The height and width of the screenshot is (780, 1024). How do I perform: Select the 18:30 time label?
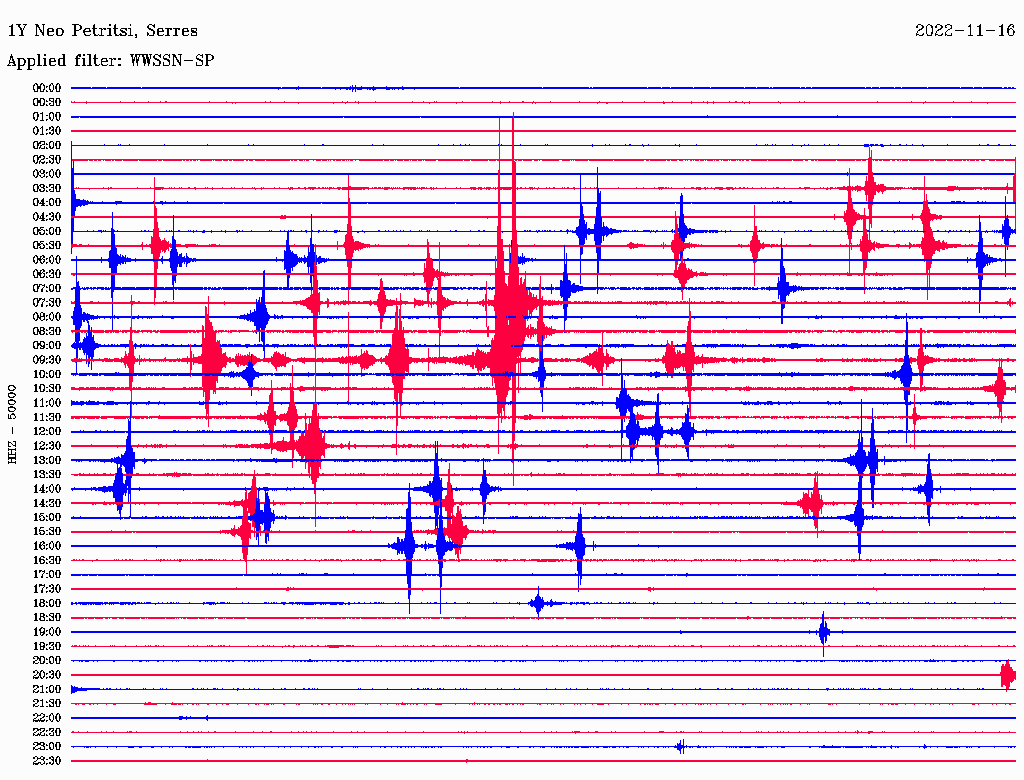[x=46, y=617]
